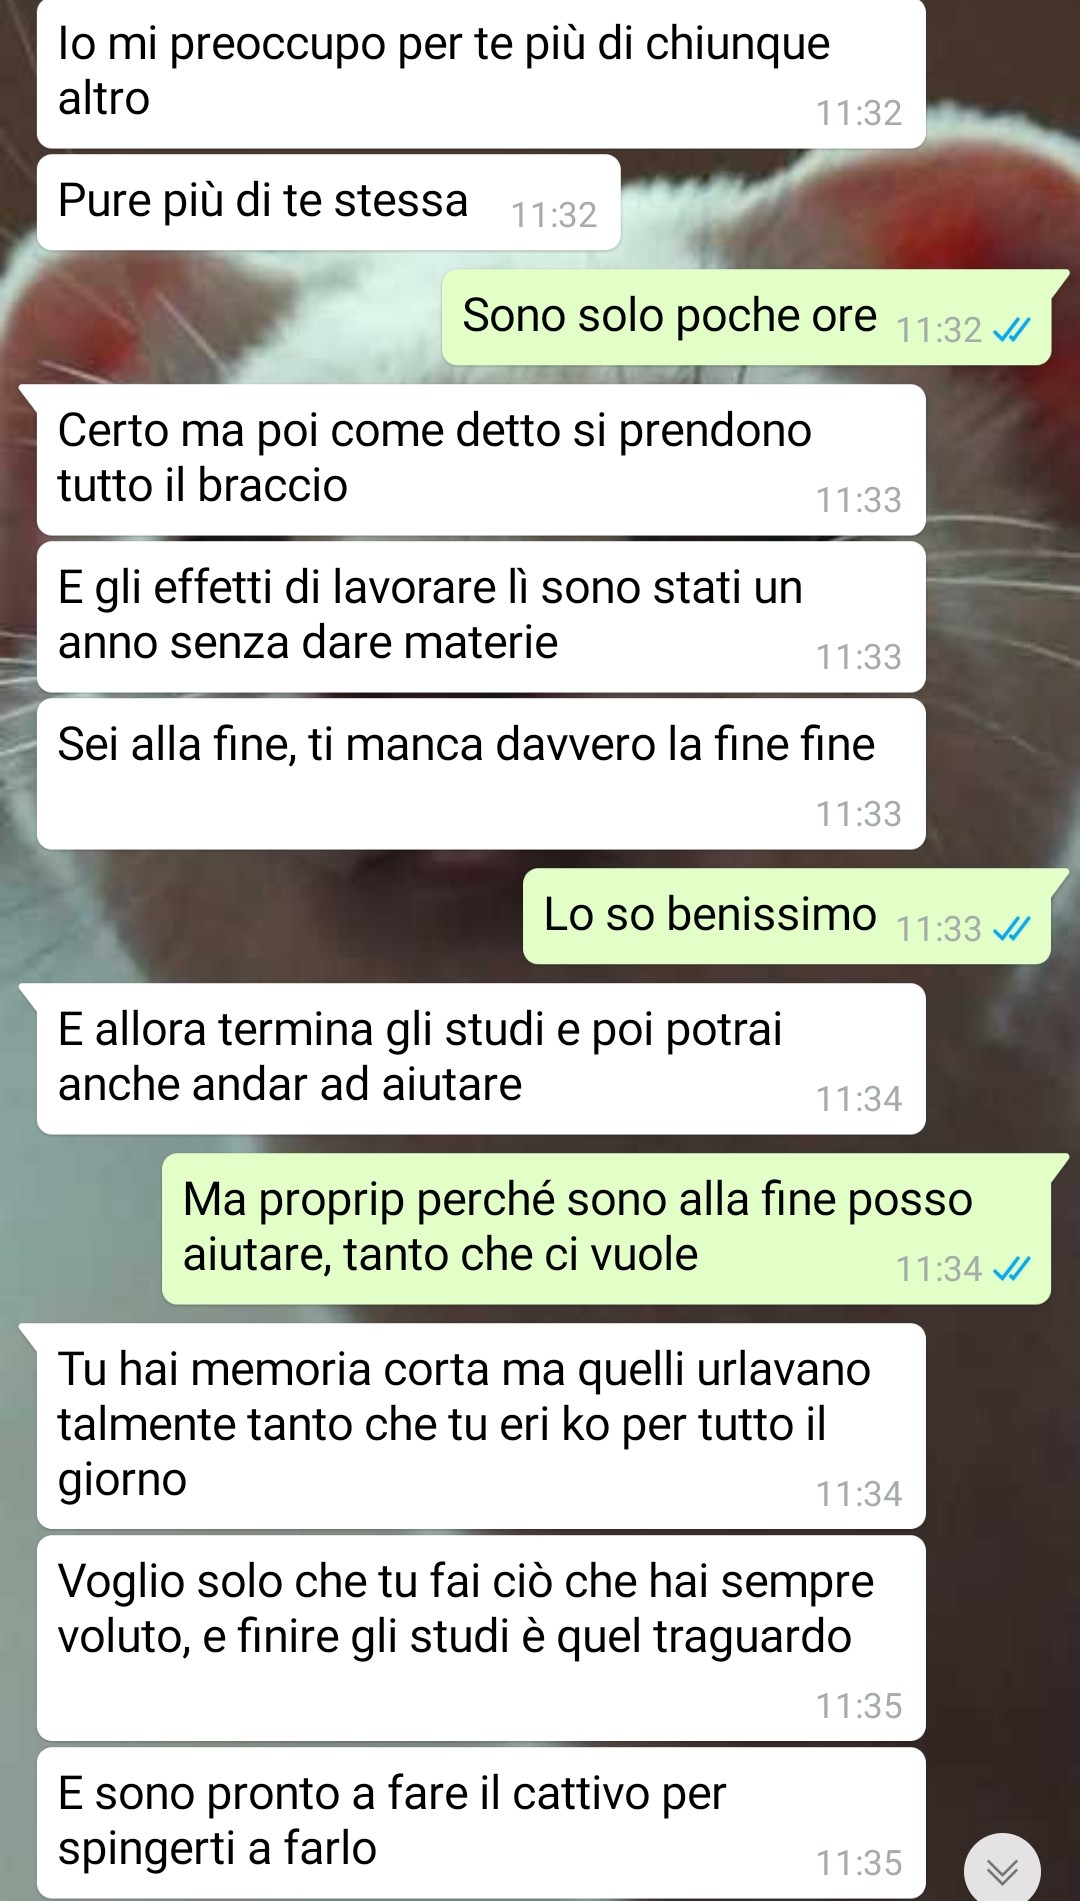Tap the read checkmarks on 'Lo so benissimo'

point(1012,929)
